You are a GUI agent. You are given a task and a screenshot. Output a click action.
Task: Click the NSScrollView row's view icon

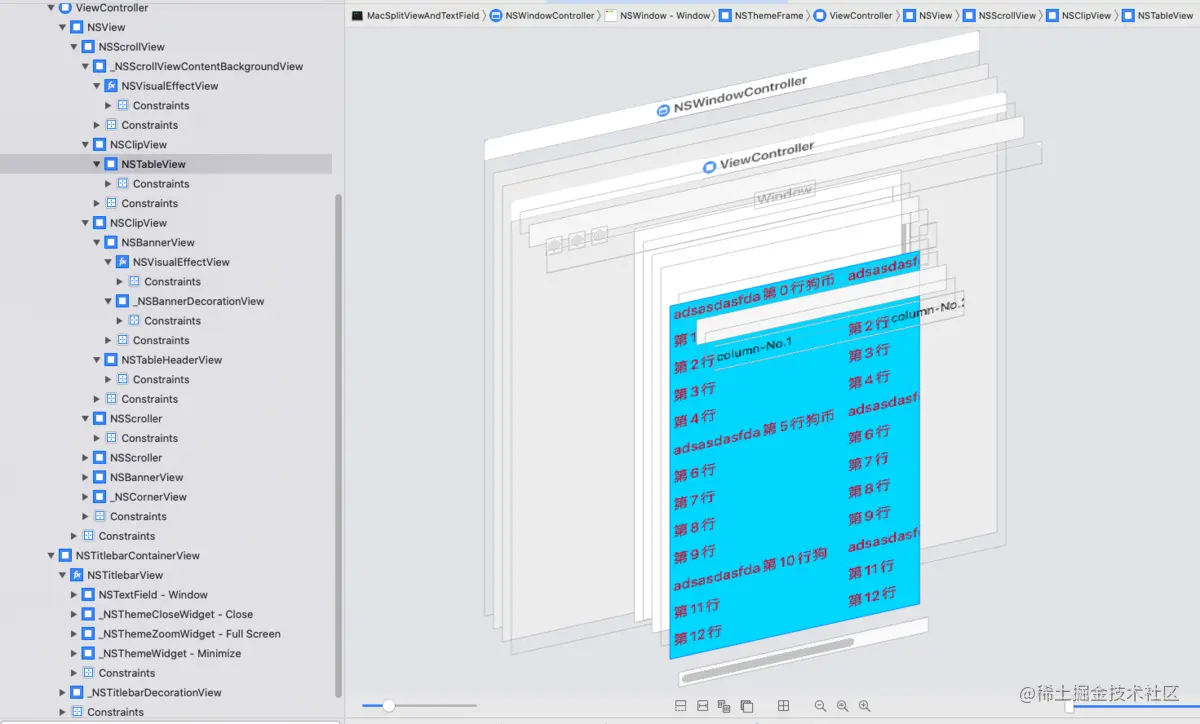88,47
